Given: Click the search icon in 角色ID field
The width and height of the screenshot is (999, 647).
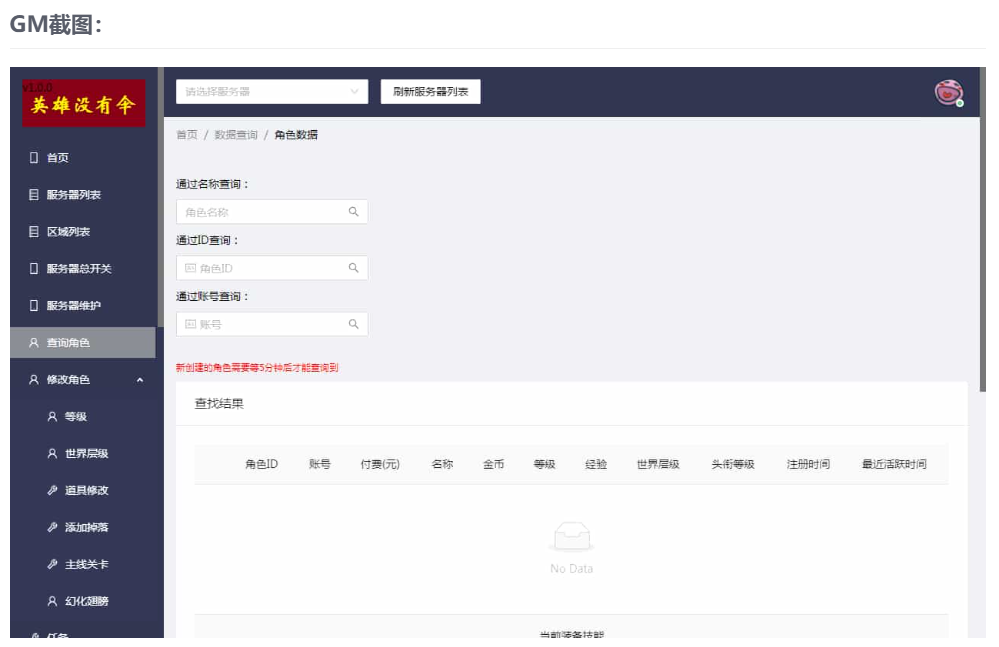Looking at the screenshot, I should coord(354,268).
